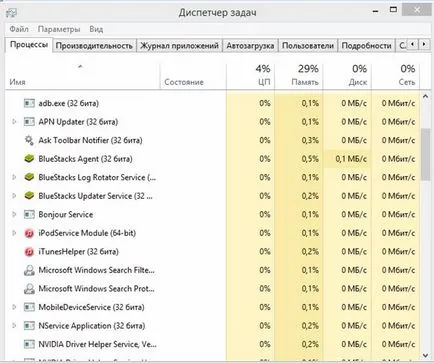This screenshot has height=363, width=434.
Task: Expand the APN Updater process group
Action: coord(14,122)
